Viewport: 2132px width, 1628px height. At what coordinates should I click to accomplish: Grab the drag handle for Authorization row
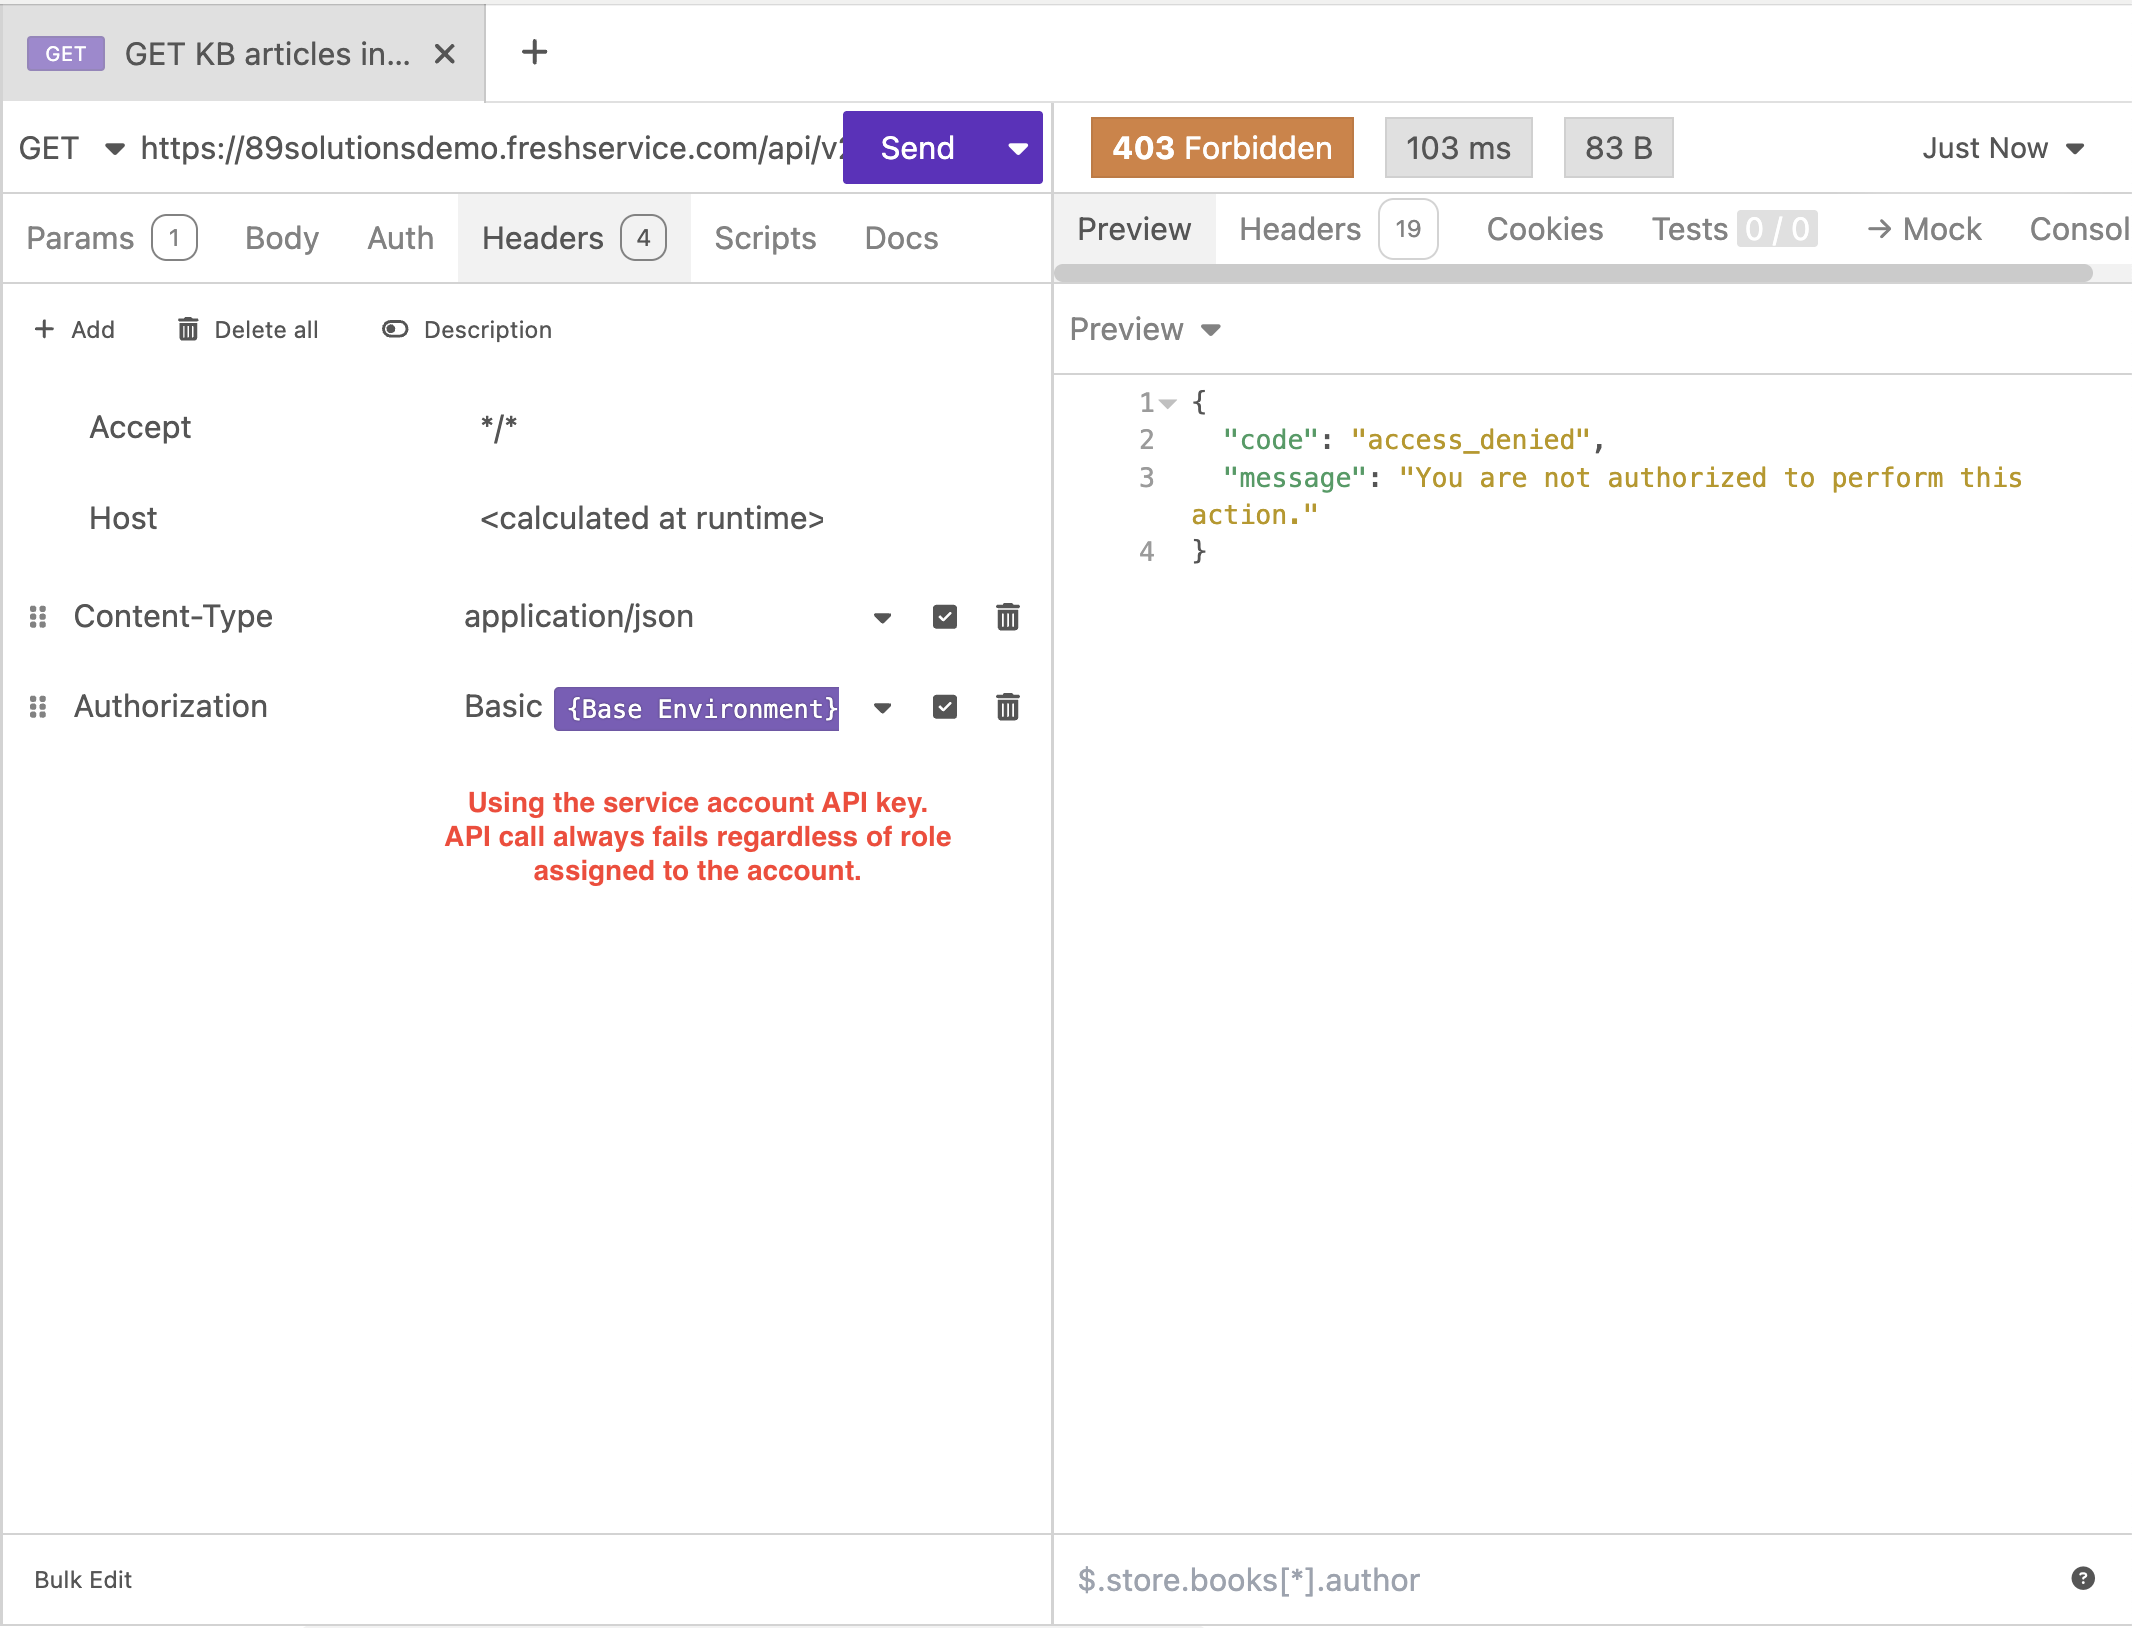point(38,707)
